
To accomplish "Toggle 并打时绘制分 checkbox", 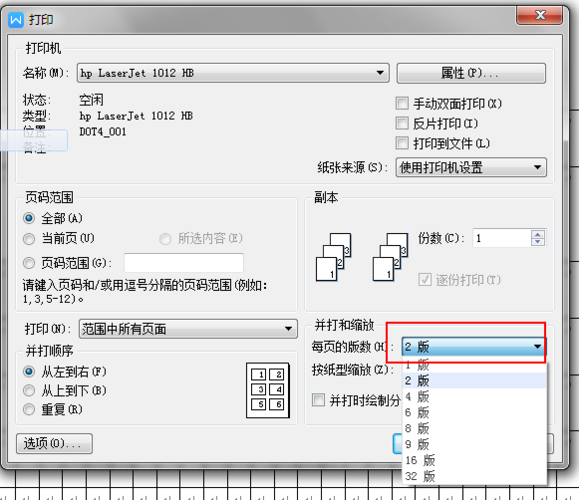I will point(318,400).
